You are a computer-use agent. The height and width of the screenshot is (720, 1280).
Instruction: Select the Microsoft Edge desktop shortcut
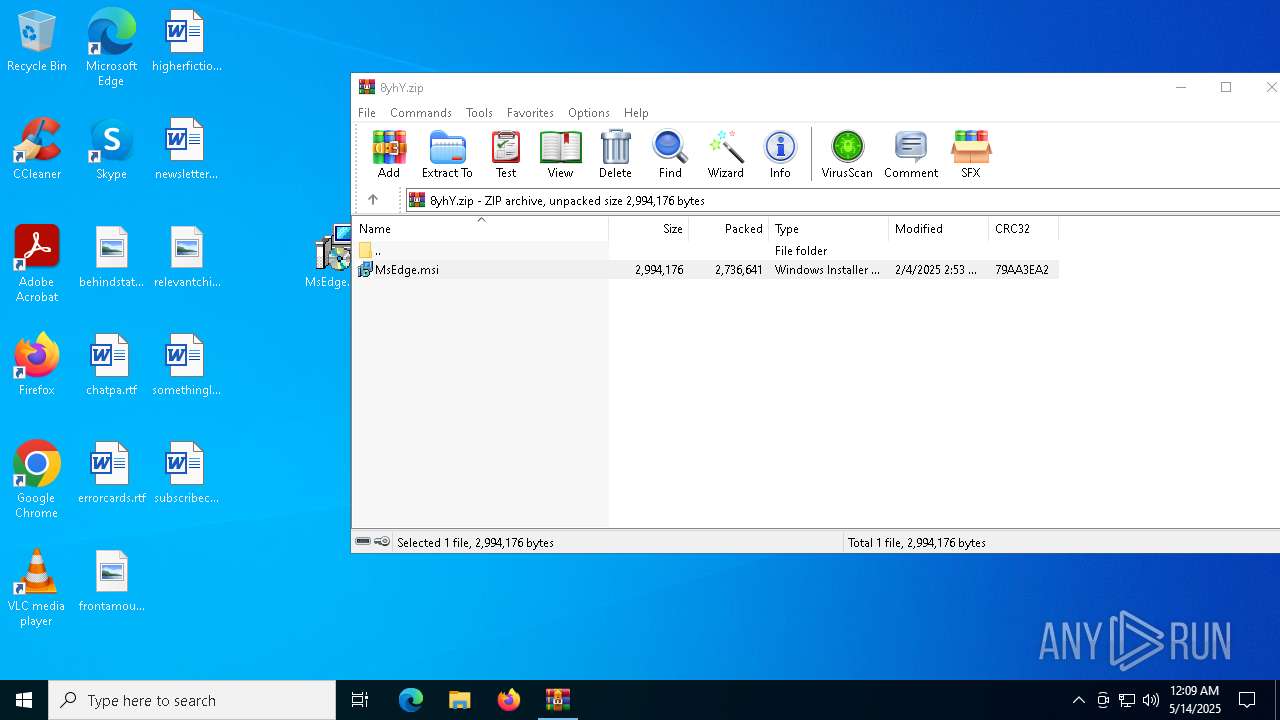[x=111, y=48]
